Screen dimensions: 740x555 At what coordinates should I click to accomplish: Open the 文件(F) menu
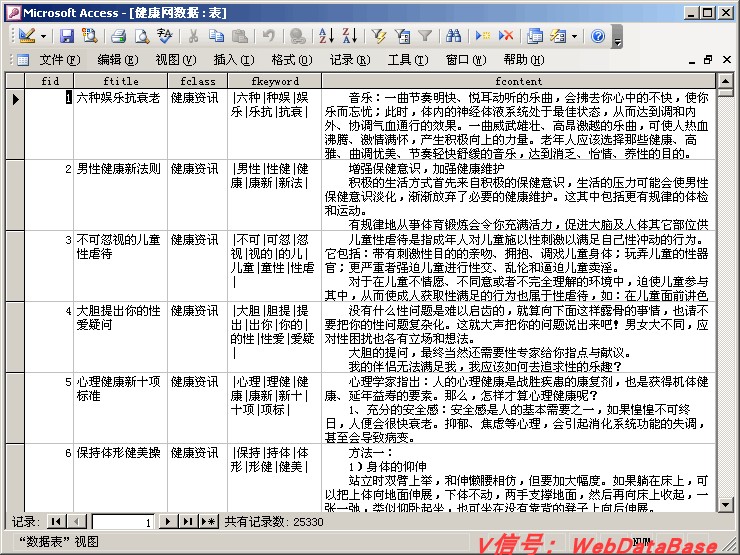(x=60, y=60)
